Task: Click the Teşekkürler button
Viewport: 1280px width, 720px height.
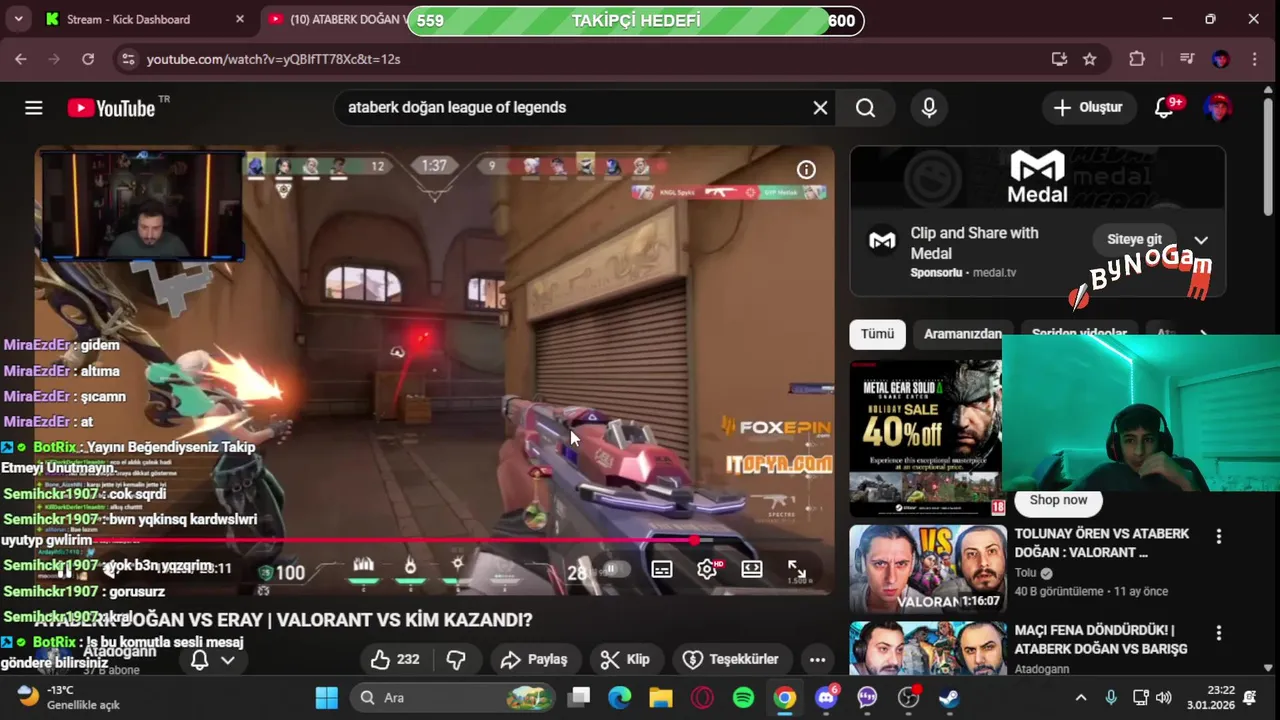Action: click(x=731, y=659)
